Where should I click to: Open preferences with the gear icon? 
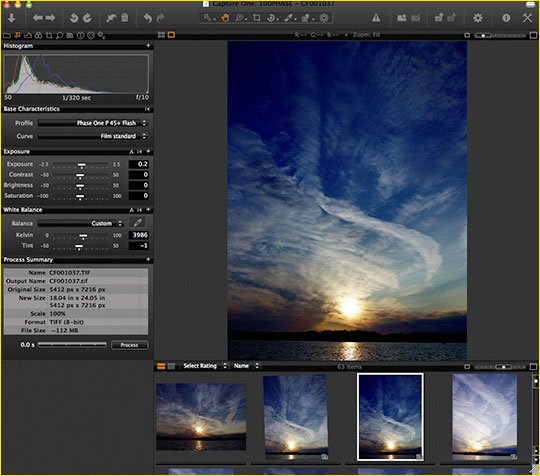(x=478, y=18)
